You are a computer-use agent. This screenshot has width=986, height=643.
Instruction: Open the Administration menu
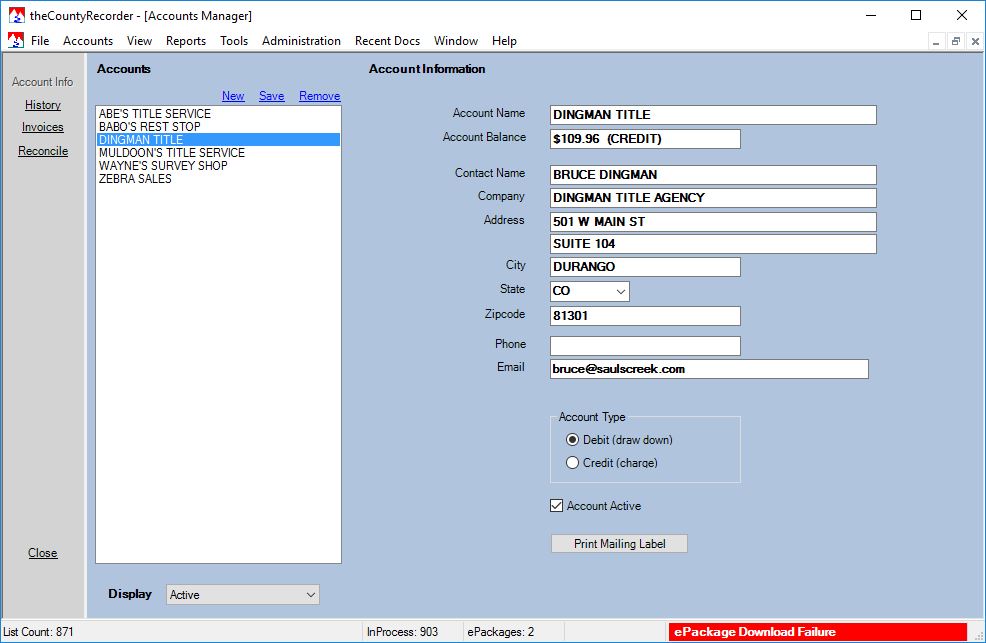click(301, 41)
